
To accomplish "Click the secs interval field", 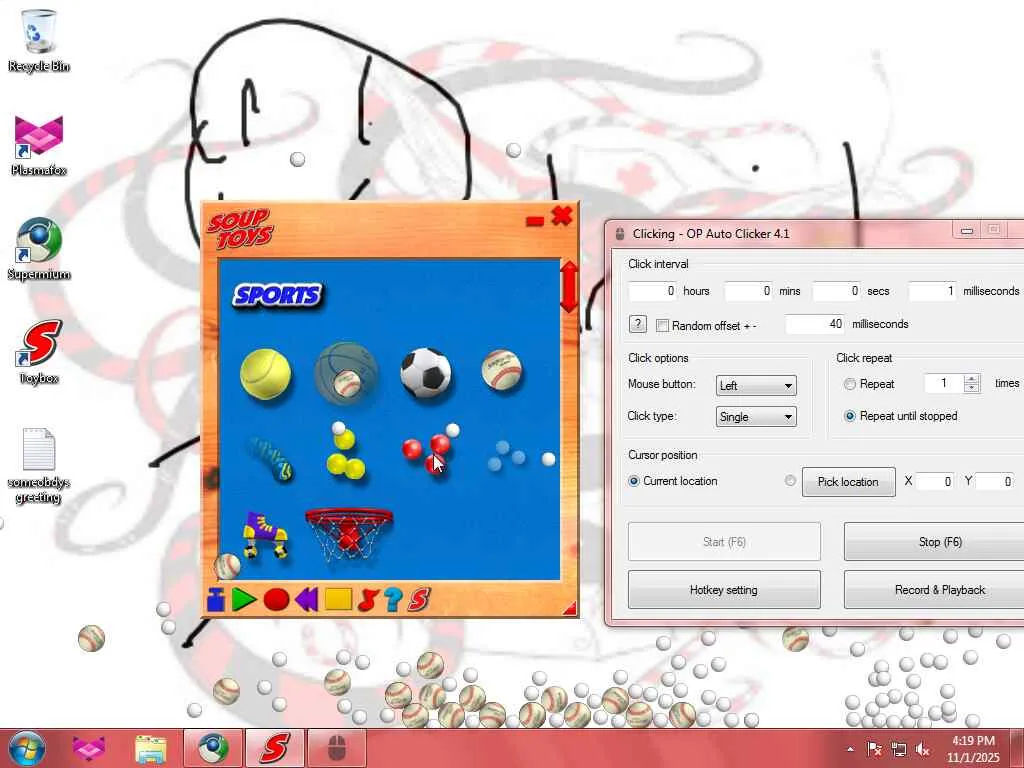I will pyautogui.click(x=837, y=291).
